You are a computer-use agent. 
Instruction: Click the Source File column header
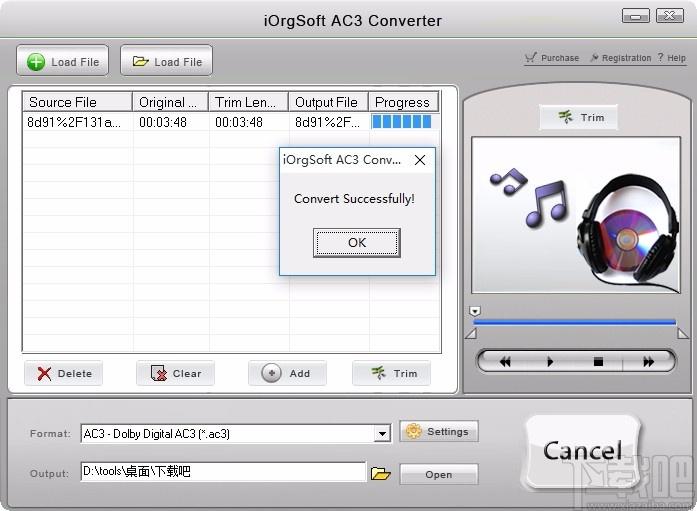pos(77,102)
